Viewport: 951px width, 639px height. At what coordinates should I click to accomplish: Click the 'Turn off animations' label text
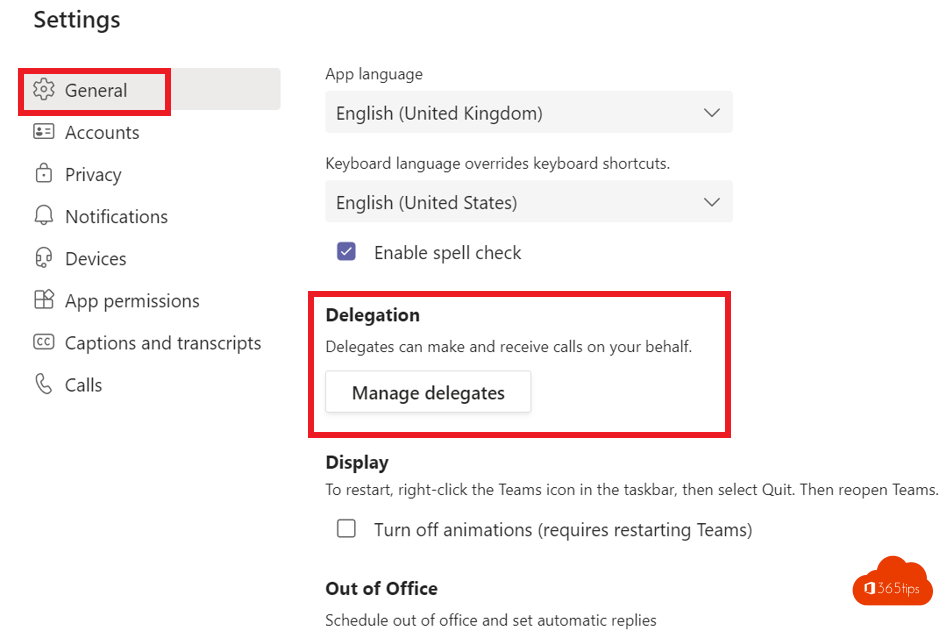pyautogui.click(x=563, y=530)
